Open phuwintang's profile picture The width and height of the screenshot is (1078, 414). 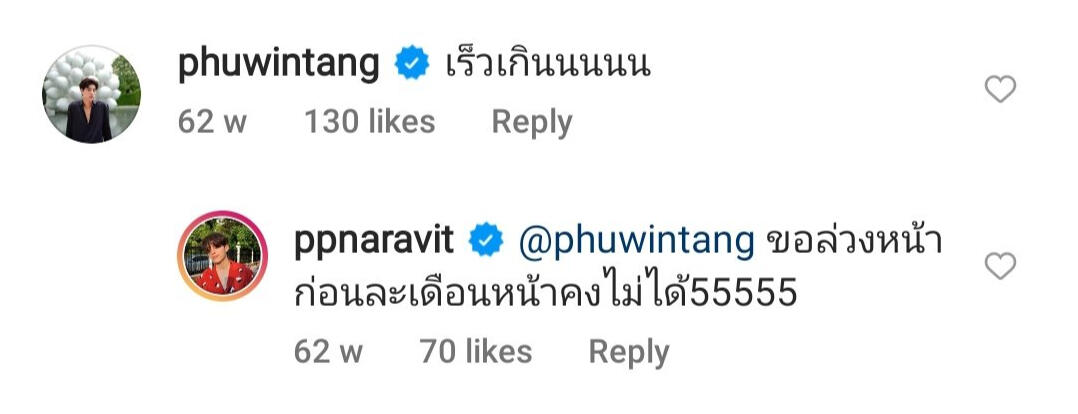[x=91, y=94]
